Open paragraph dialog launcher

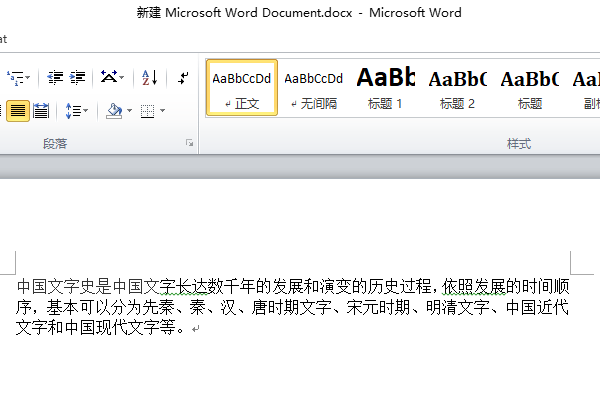pos(189,143)
